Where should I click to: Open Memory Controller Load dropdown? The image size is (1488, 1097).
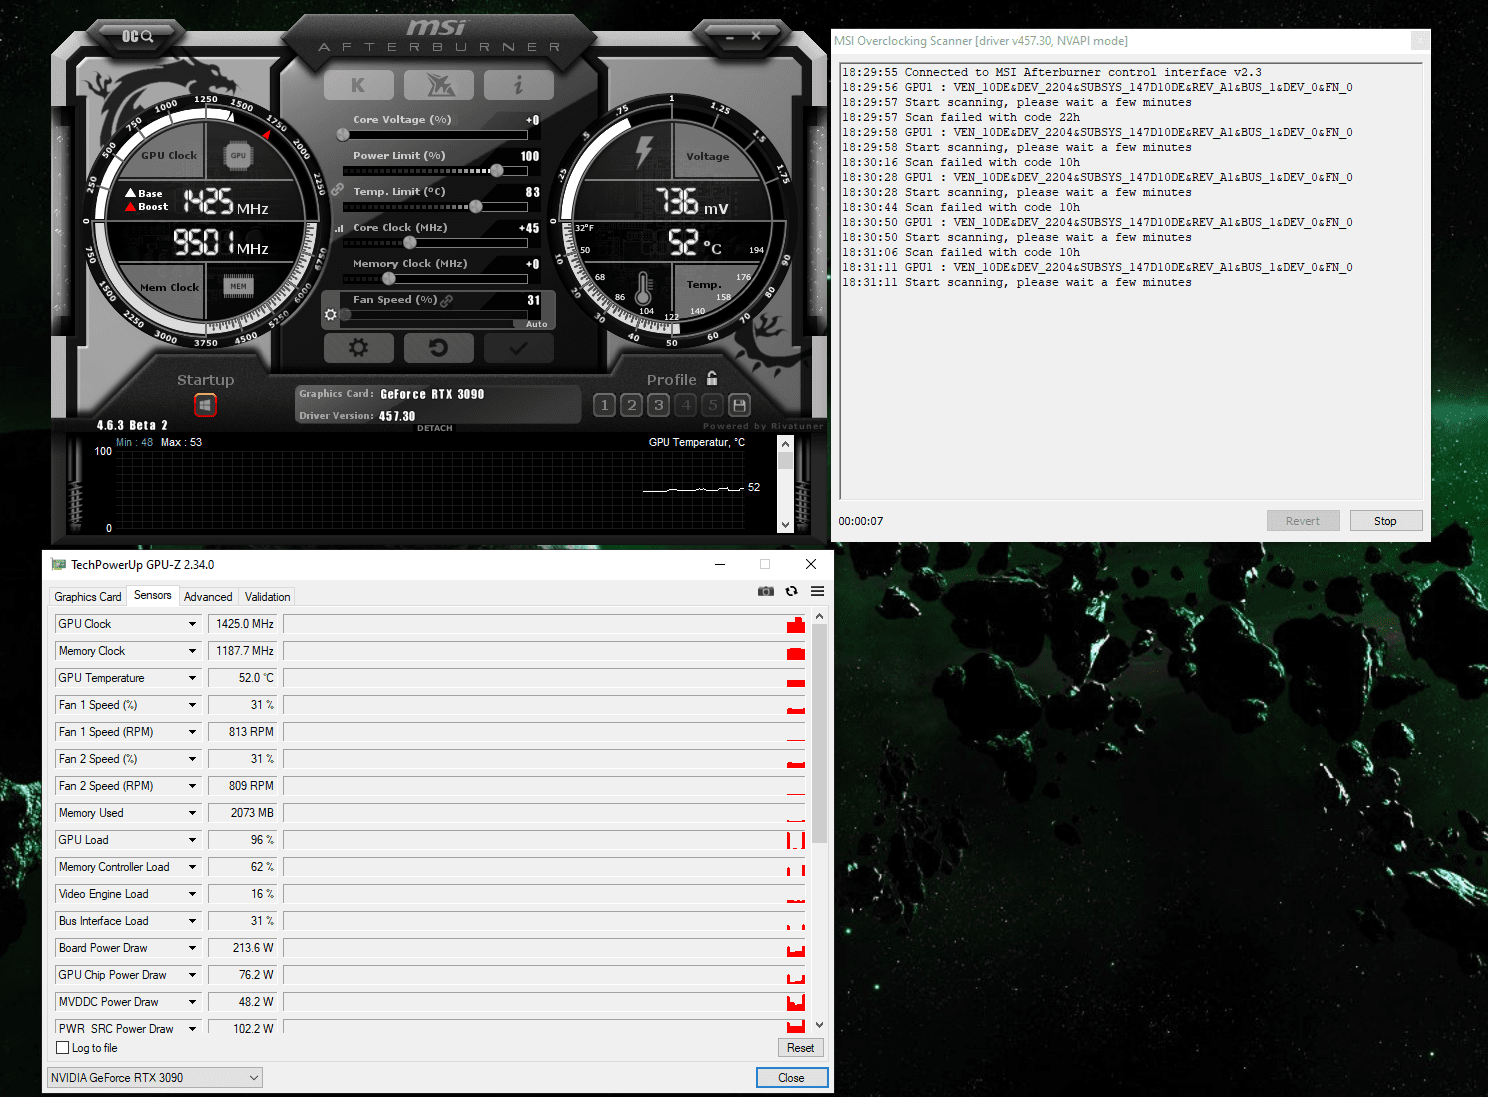193,867
